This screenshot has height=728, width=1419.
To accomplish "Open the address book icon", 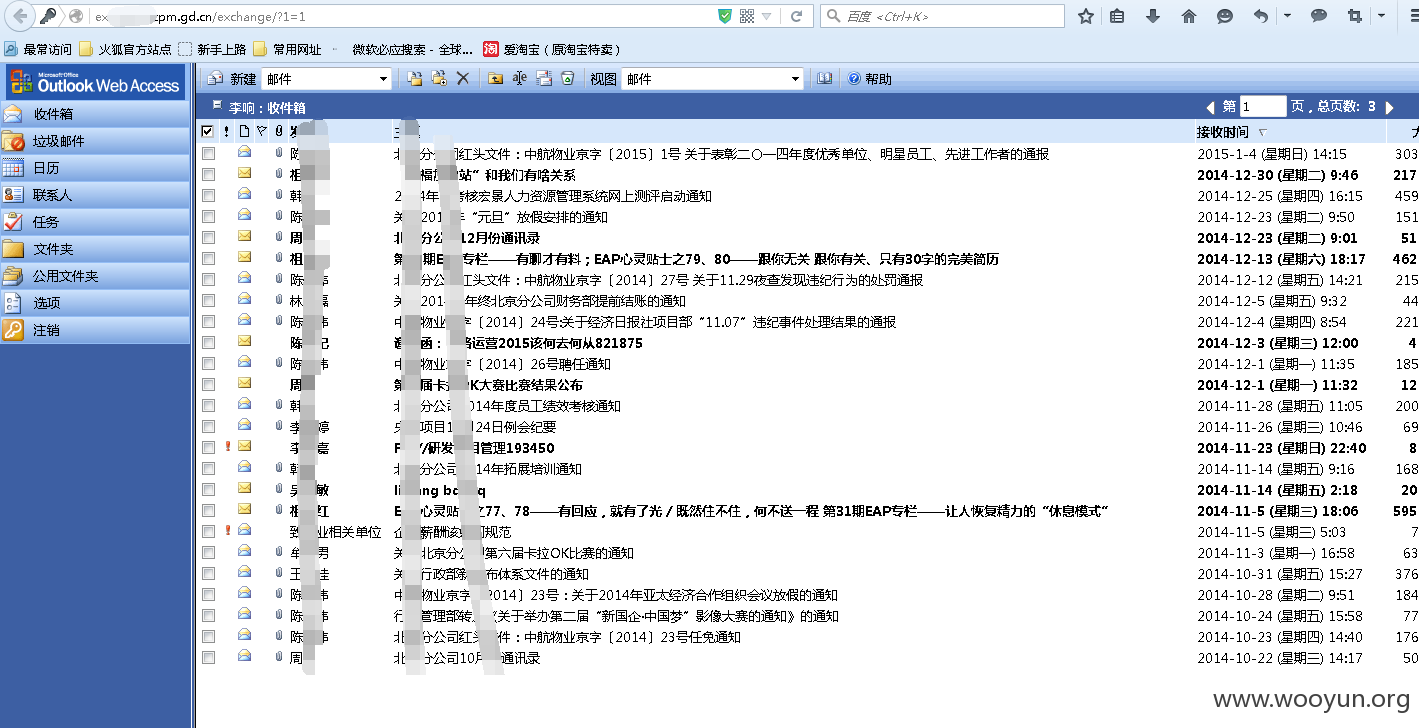I will pyautogui.click(x=824, y=79).
